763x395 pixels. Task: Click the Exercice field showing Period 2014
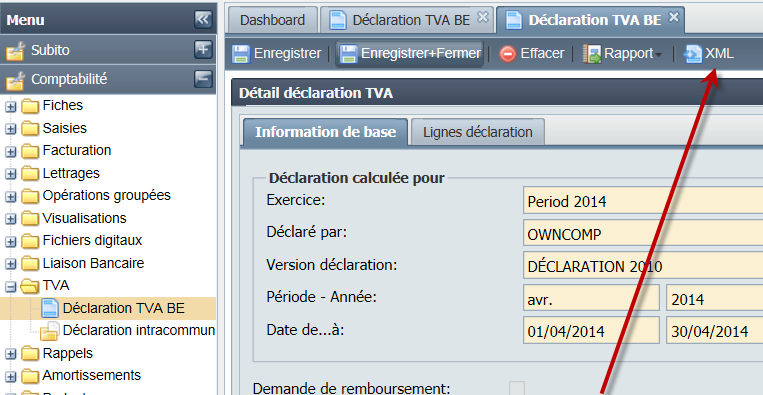643,200
